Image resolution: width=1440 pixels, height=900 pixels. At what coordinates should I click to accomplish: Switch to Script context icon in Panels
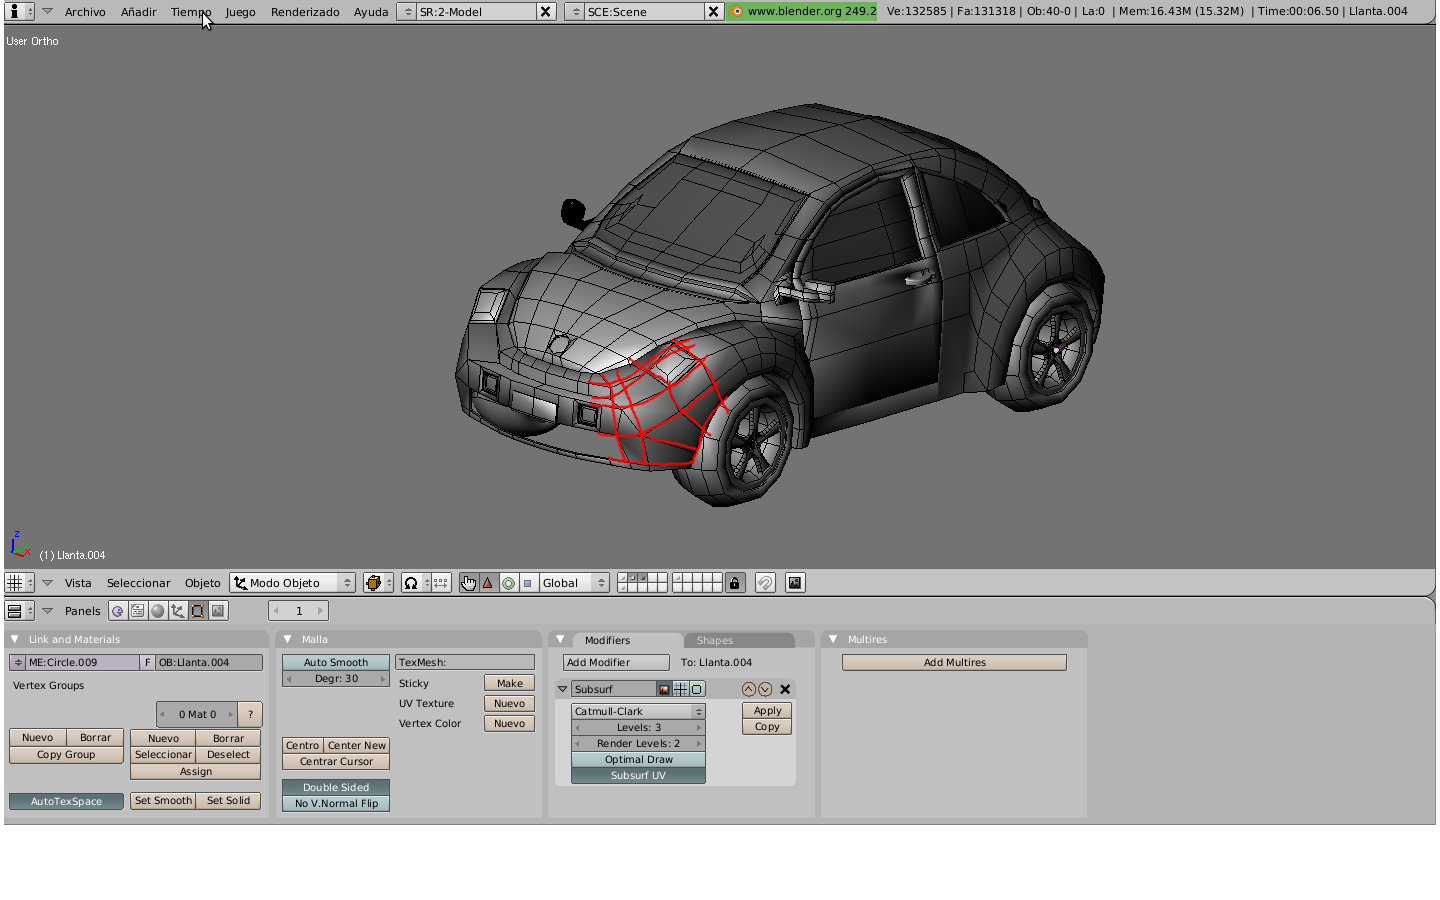point(138,611)
